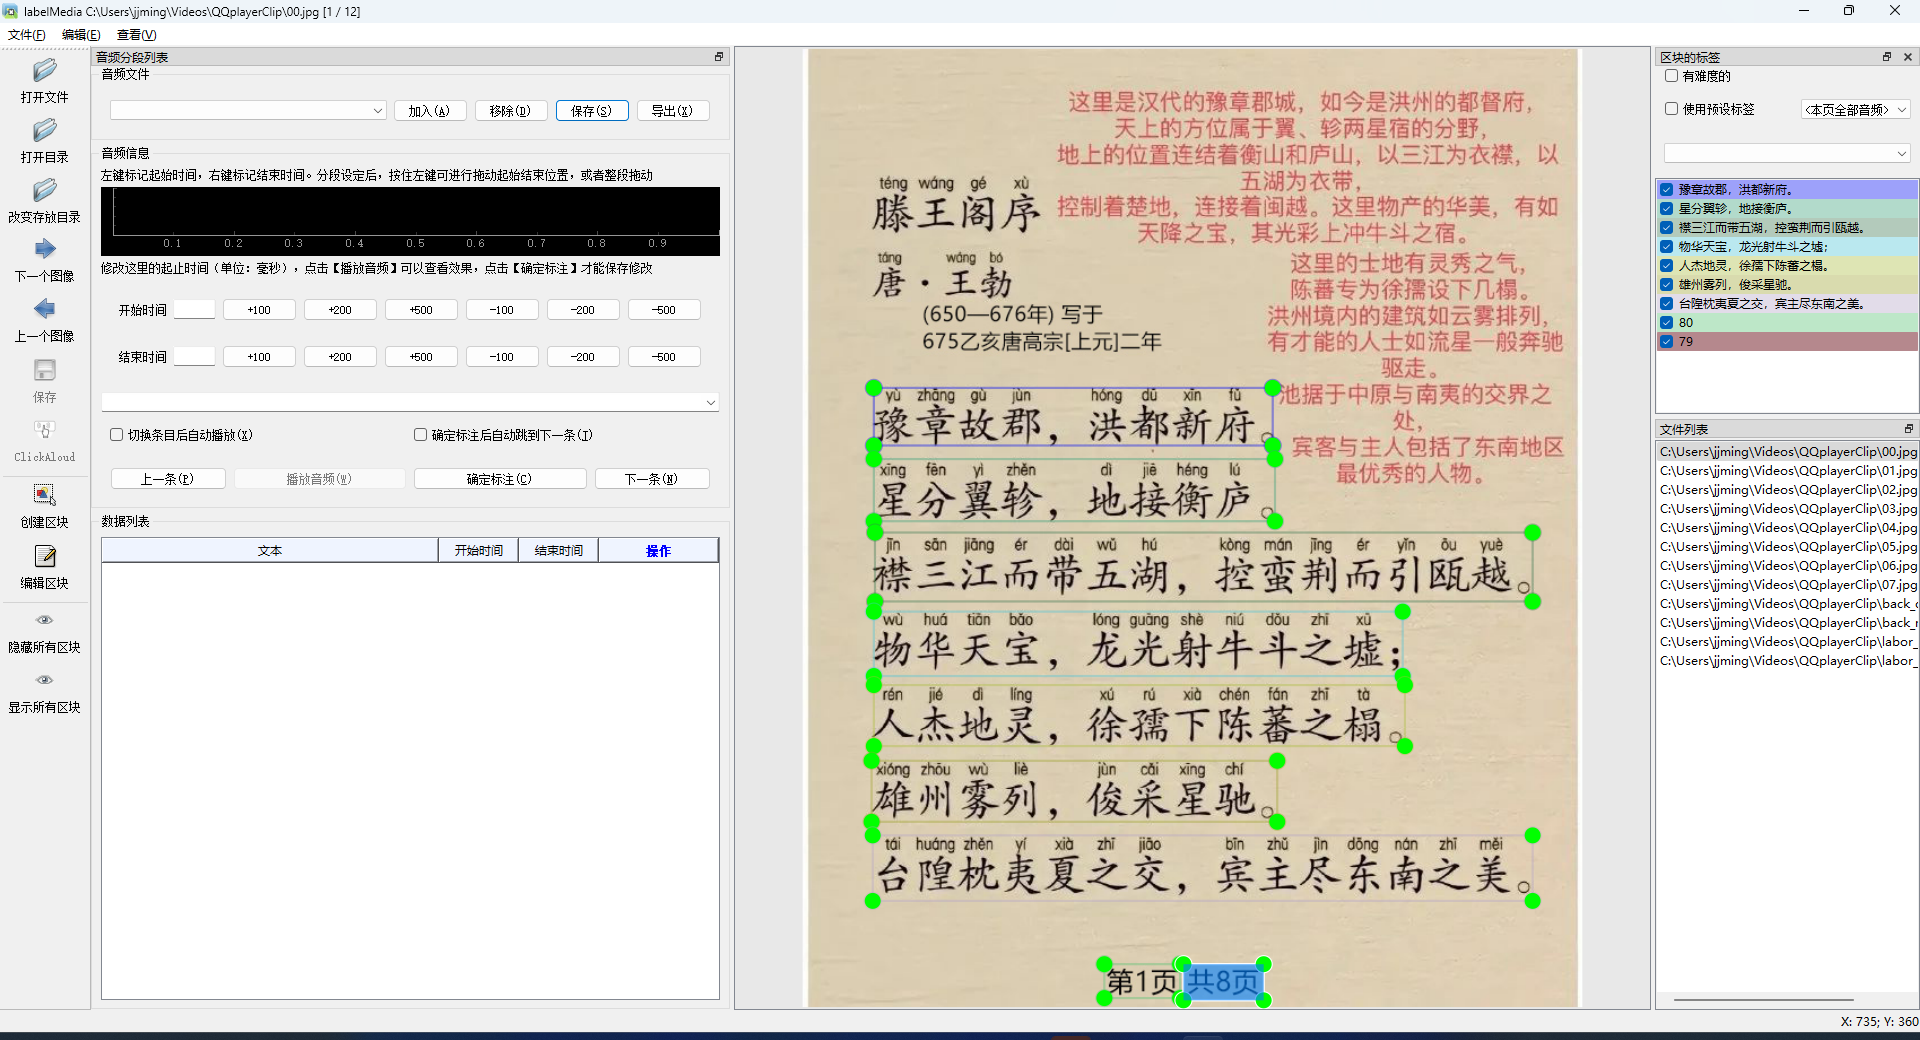The width and height of the screenshot is (1920, 1040).
Task: Uncheck the label 79 checkbox
Action: click(1666, 341)
